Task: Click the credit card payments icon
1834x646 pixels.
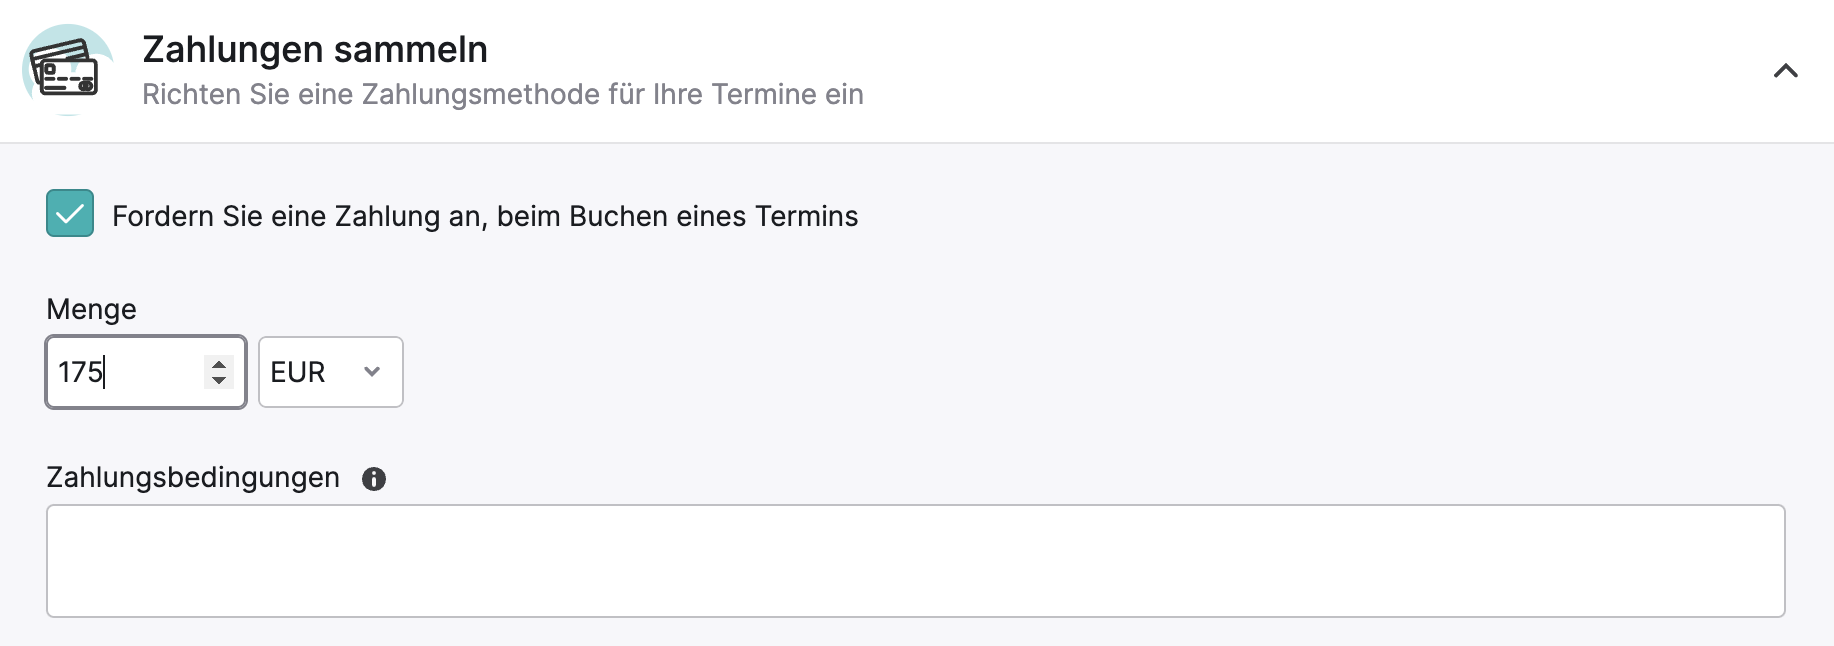Action: coord(67,70)
